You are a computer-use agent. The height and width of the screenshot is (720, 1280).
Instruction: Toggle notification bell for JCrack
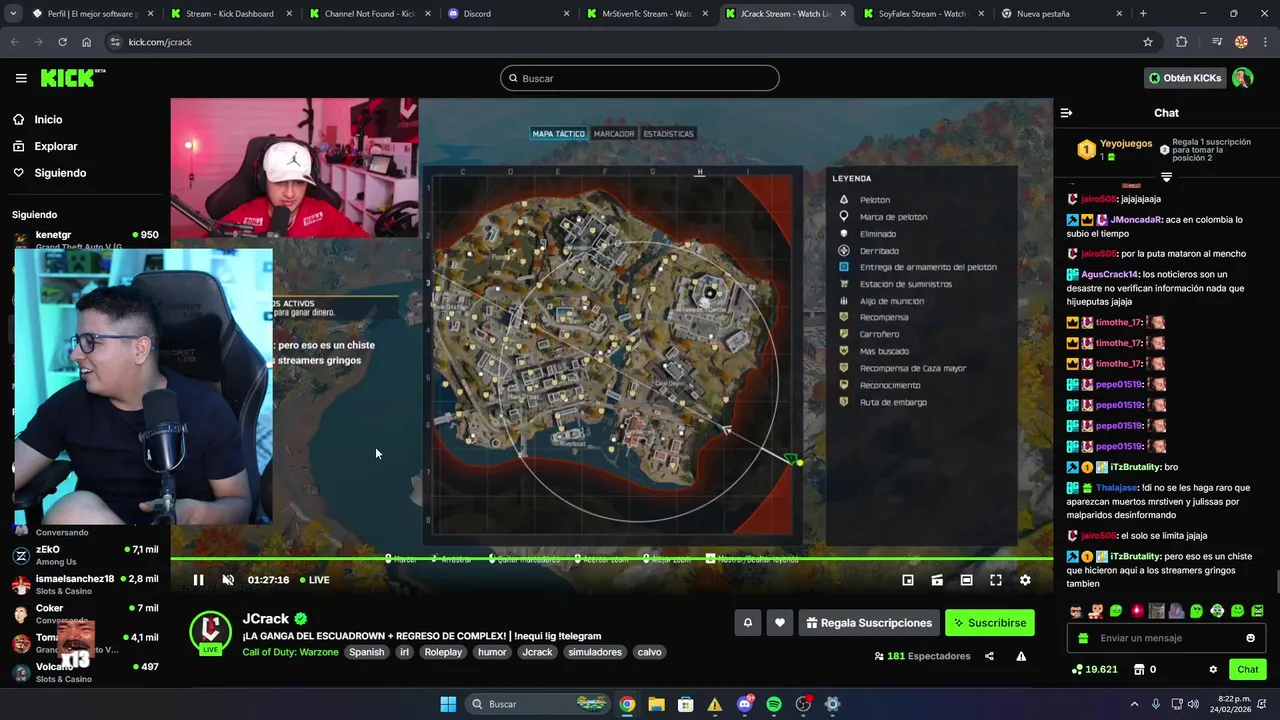(x=747, y=623)
